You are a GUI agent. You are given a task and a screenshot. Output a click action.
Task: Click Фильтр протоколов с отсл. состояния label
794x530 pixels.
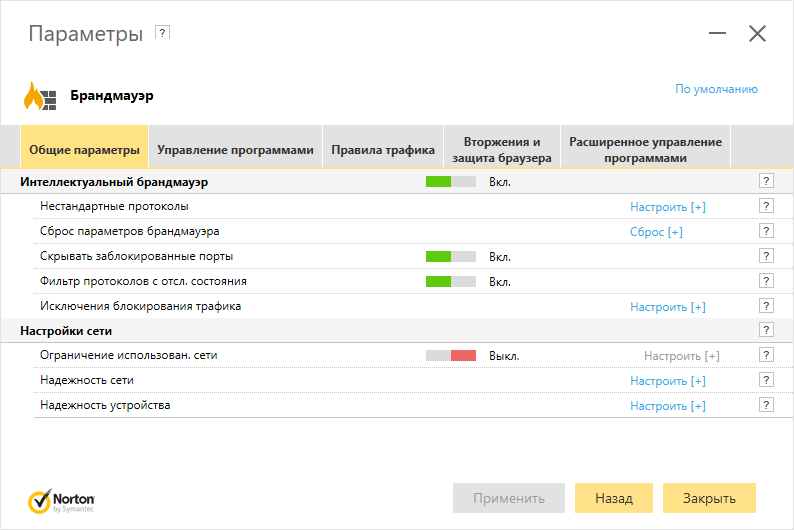pyautogui.click(x=143, y=281)
